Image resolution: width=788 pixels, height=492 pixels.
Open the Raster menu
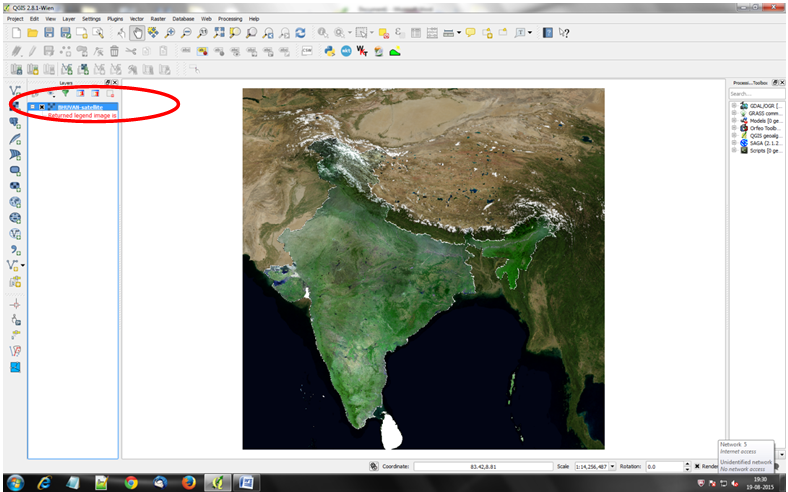(x=158, y=19)
